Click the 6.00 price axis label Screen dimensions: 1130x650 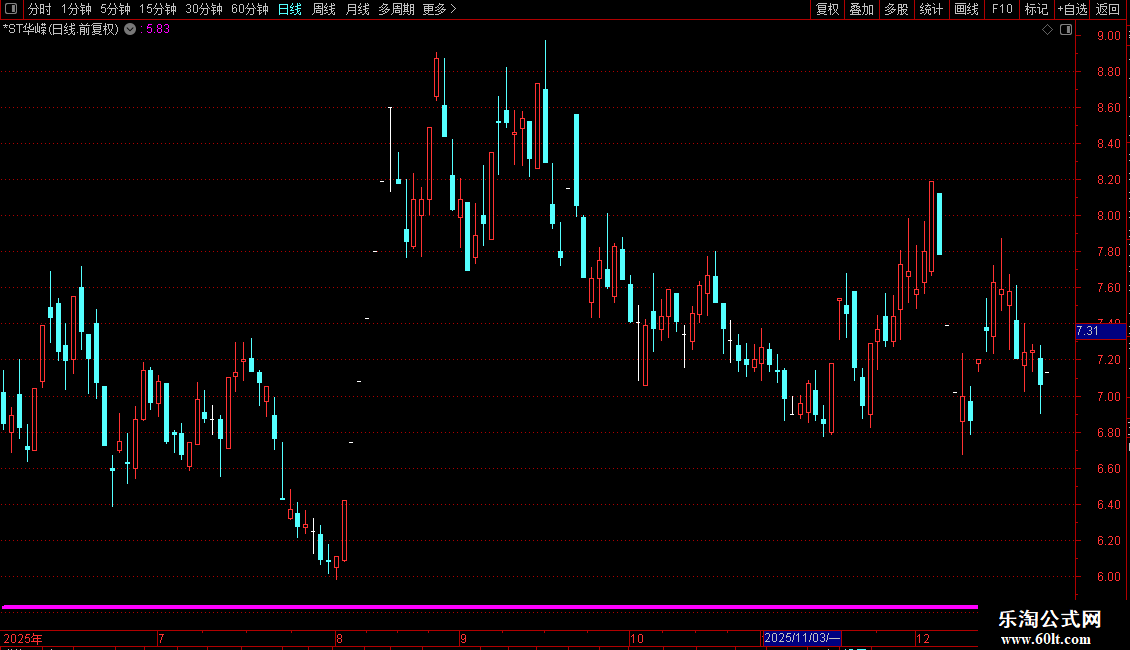(1108, 576)
